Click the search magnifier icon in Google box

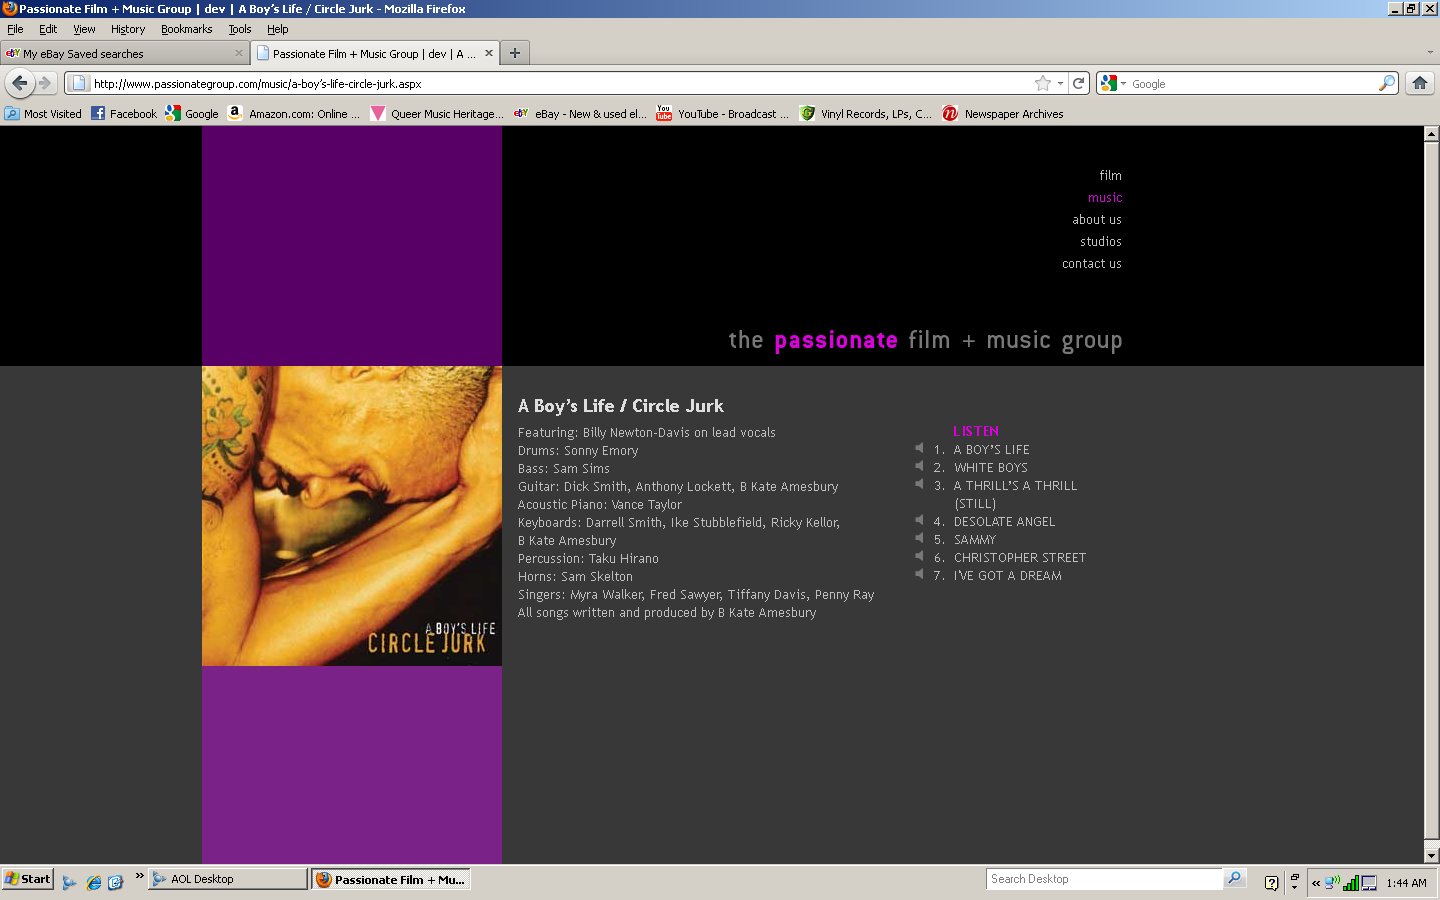(1386, 84)
